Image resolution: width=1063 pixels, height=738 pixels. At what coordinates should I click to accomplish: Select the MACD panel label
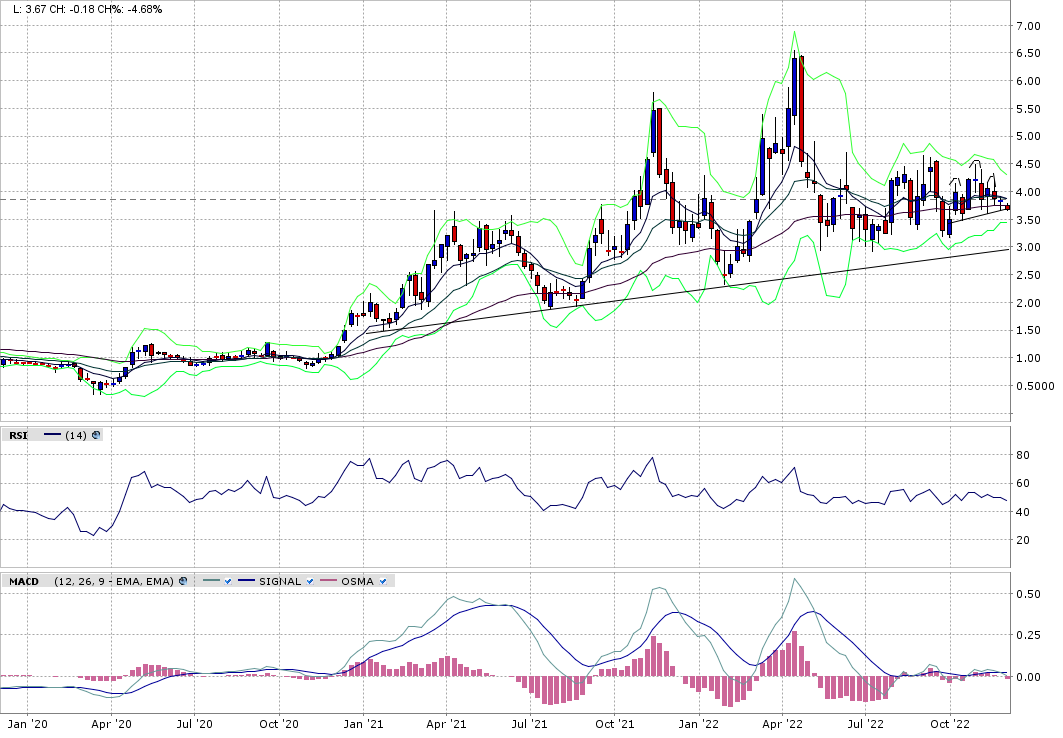click(24, 581)
